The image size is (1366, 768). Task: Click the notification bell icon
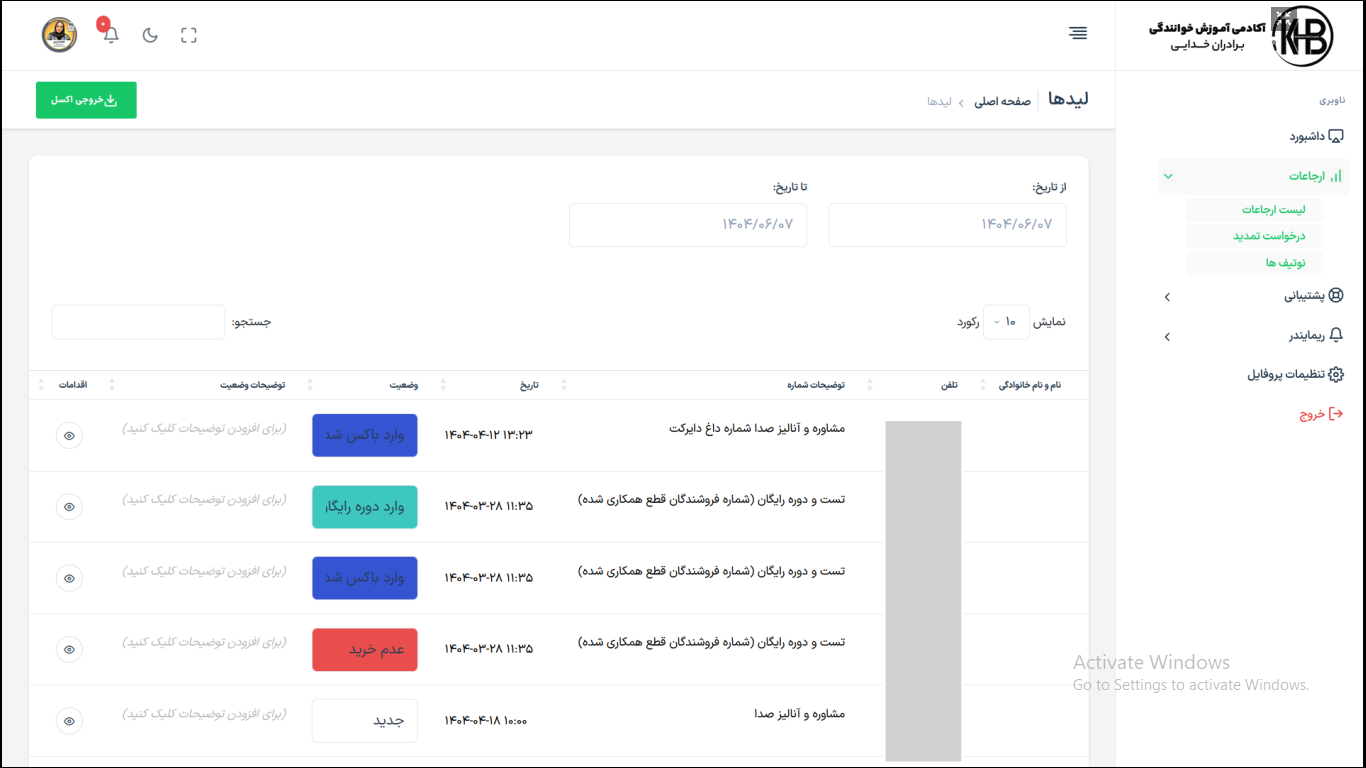(x=111, y=35)
